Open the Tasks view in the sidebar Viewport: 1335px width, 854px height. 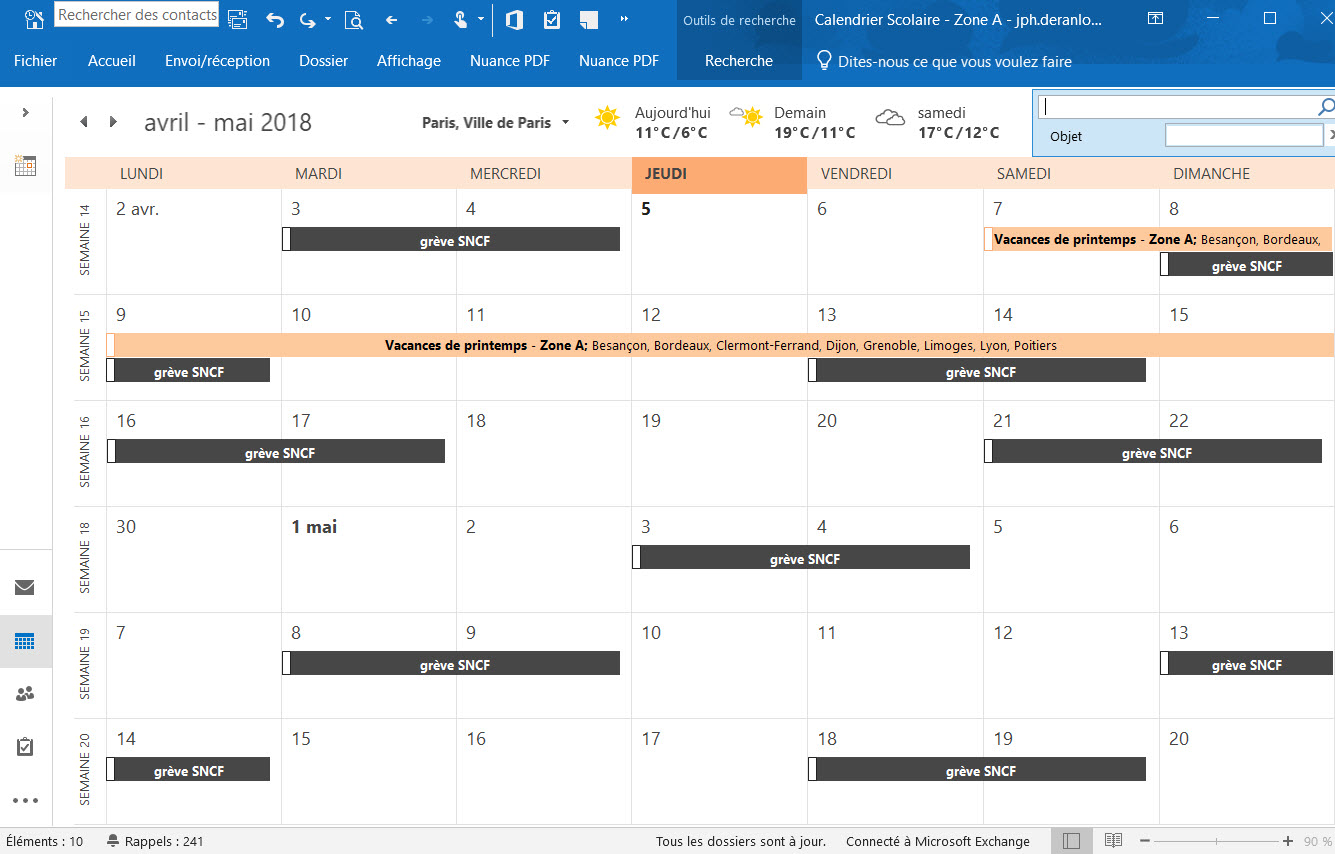tap(25, 747)
